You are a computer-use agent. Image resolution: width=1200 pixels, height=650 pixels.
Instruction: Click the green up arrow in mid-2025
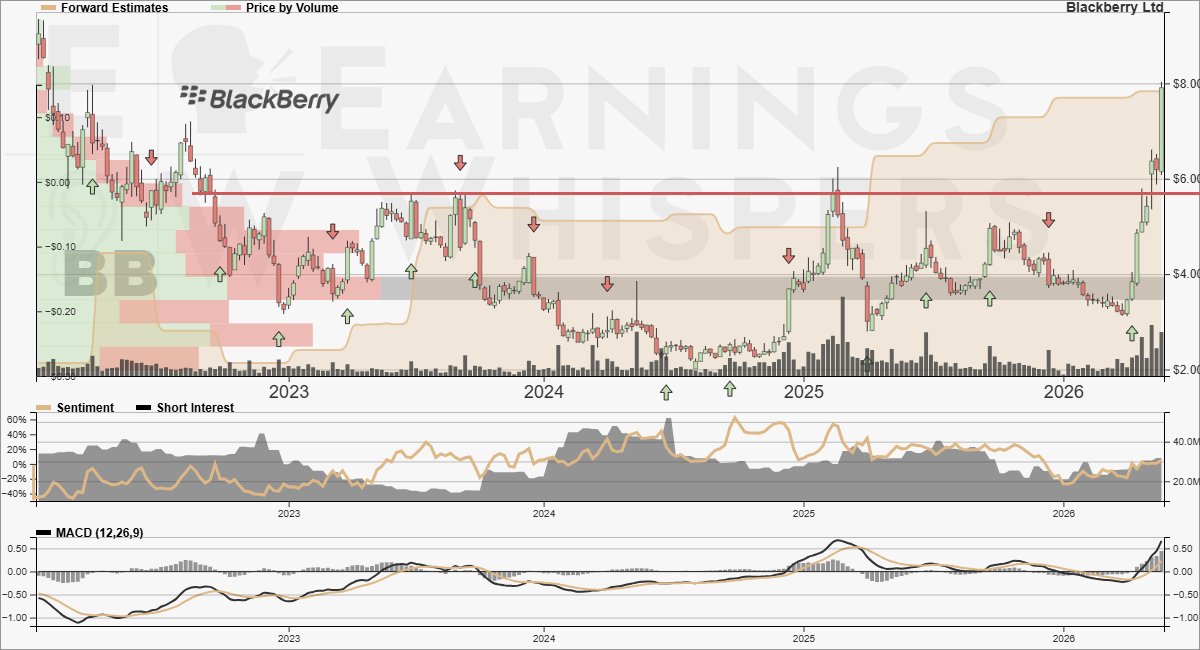click(x=926, y=299)
